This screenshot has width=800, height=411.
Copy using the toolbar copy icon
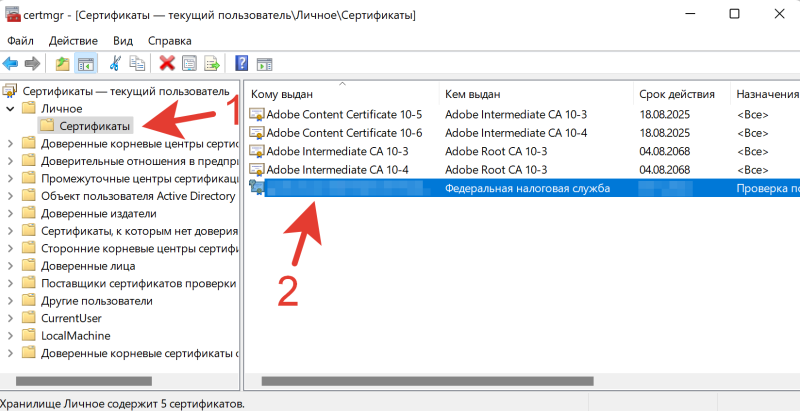(x=136, y=64)
